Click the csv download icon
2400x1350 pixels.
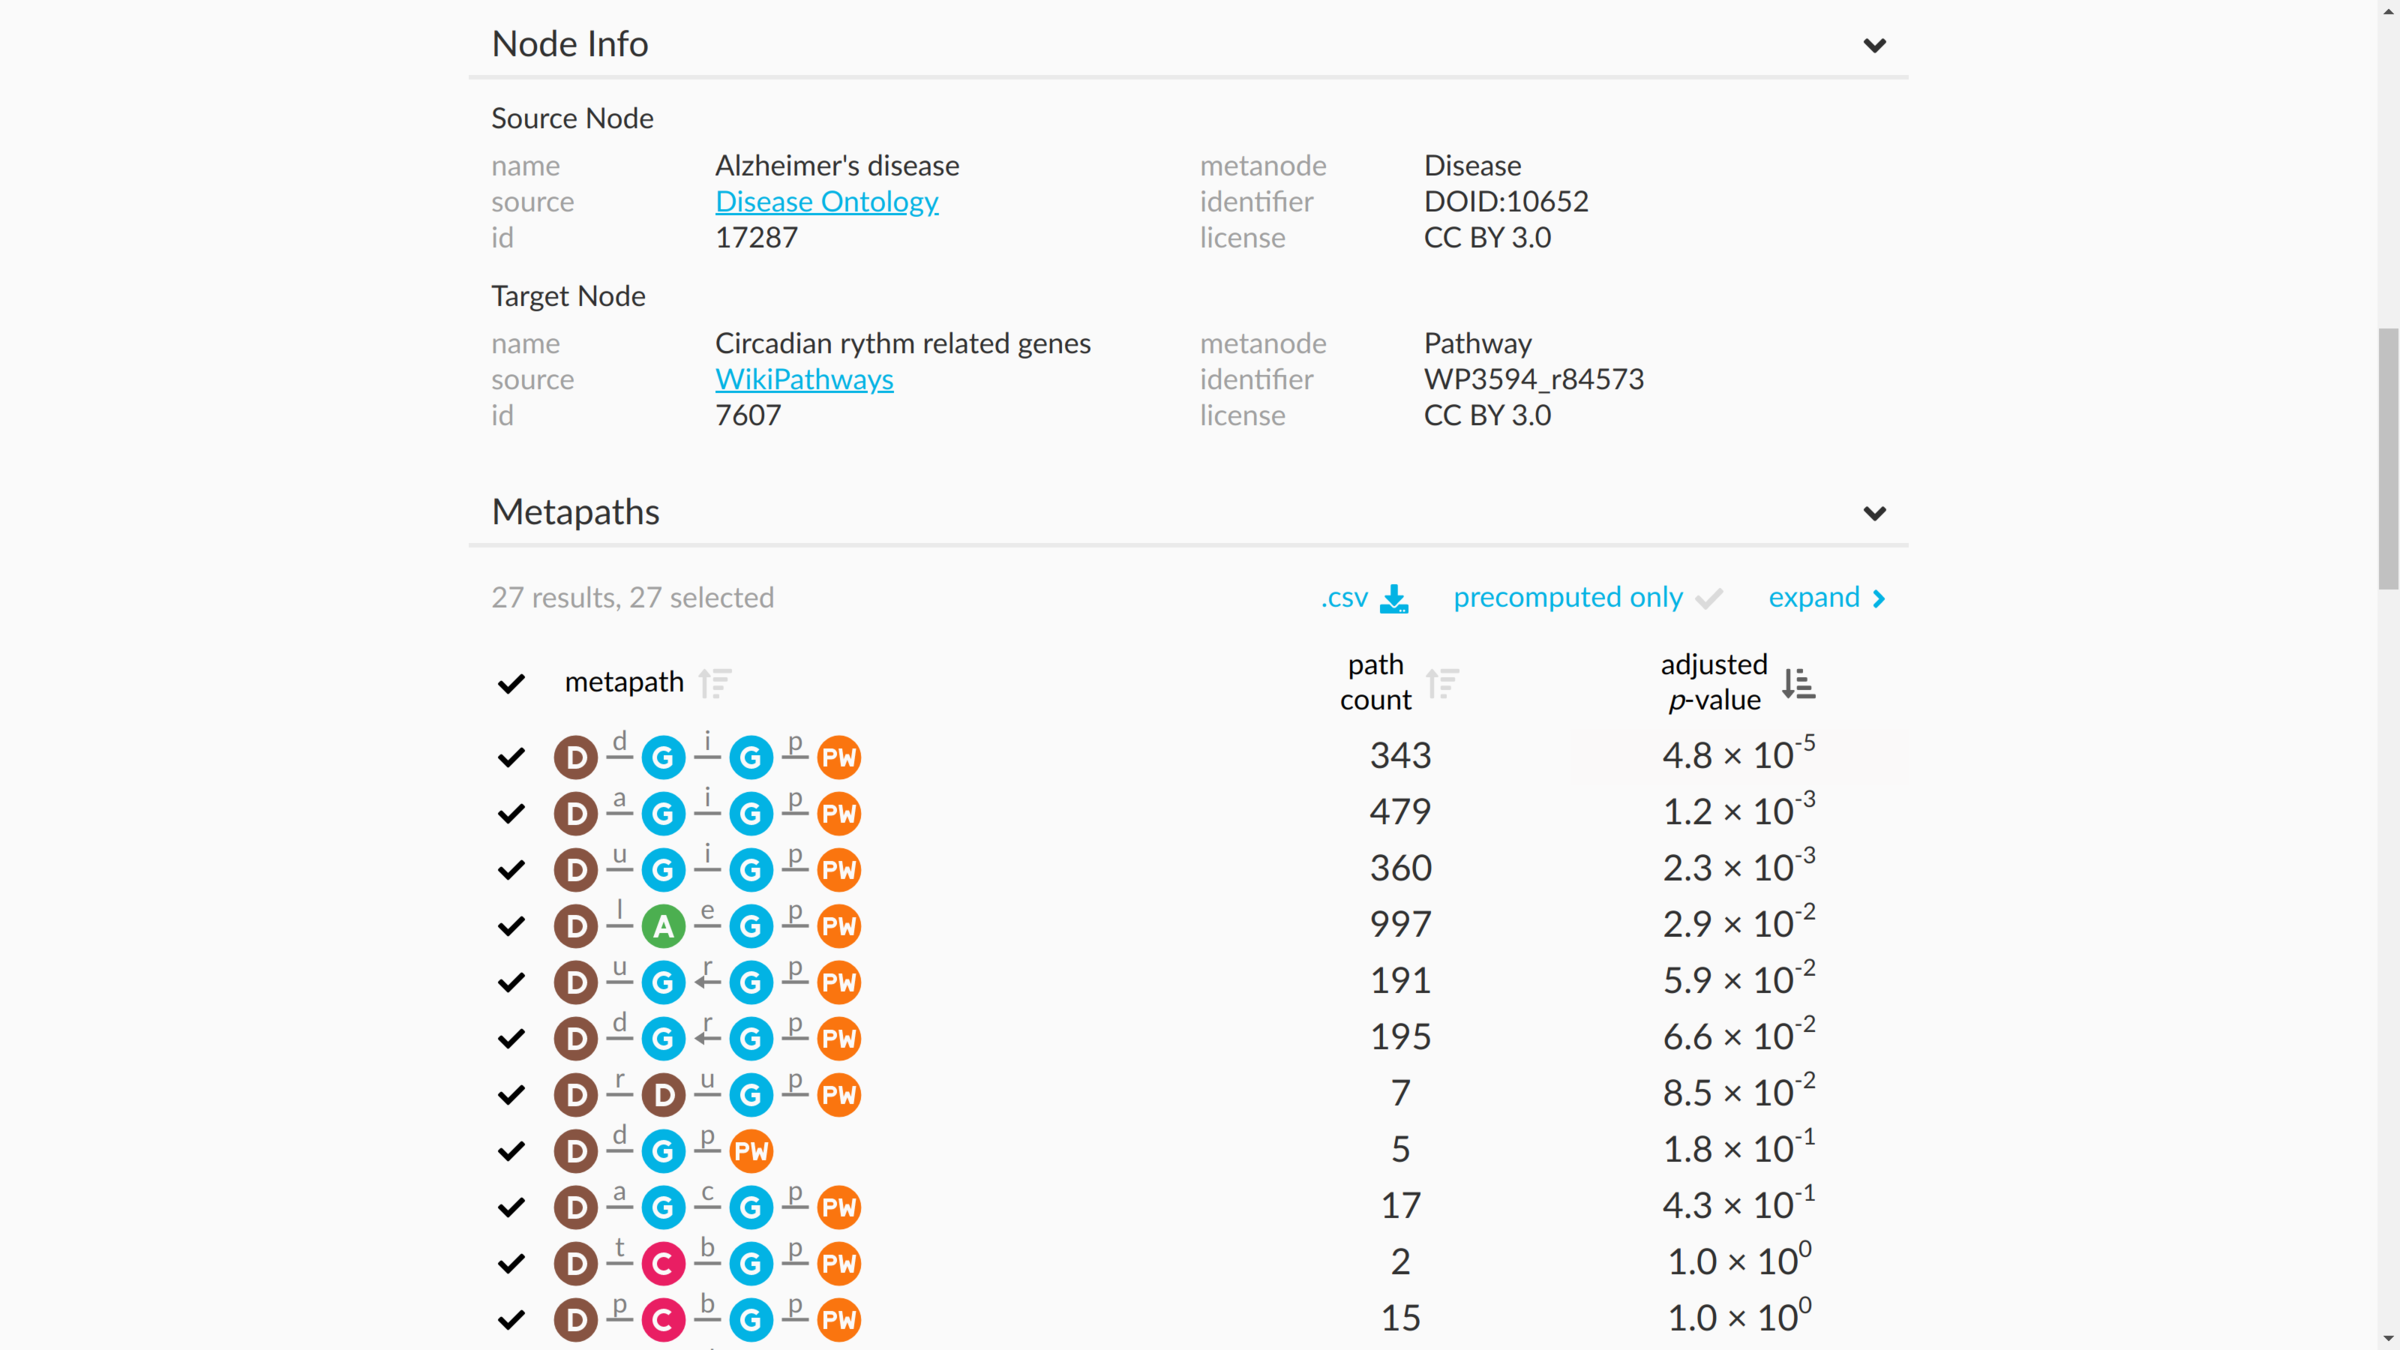(1394, 598)
